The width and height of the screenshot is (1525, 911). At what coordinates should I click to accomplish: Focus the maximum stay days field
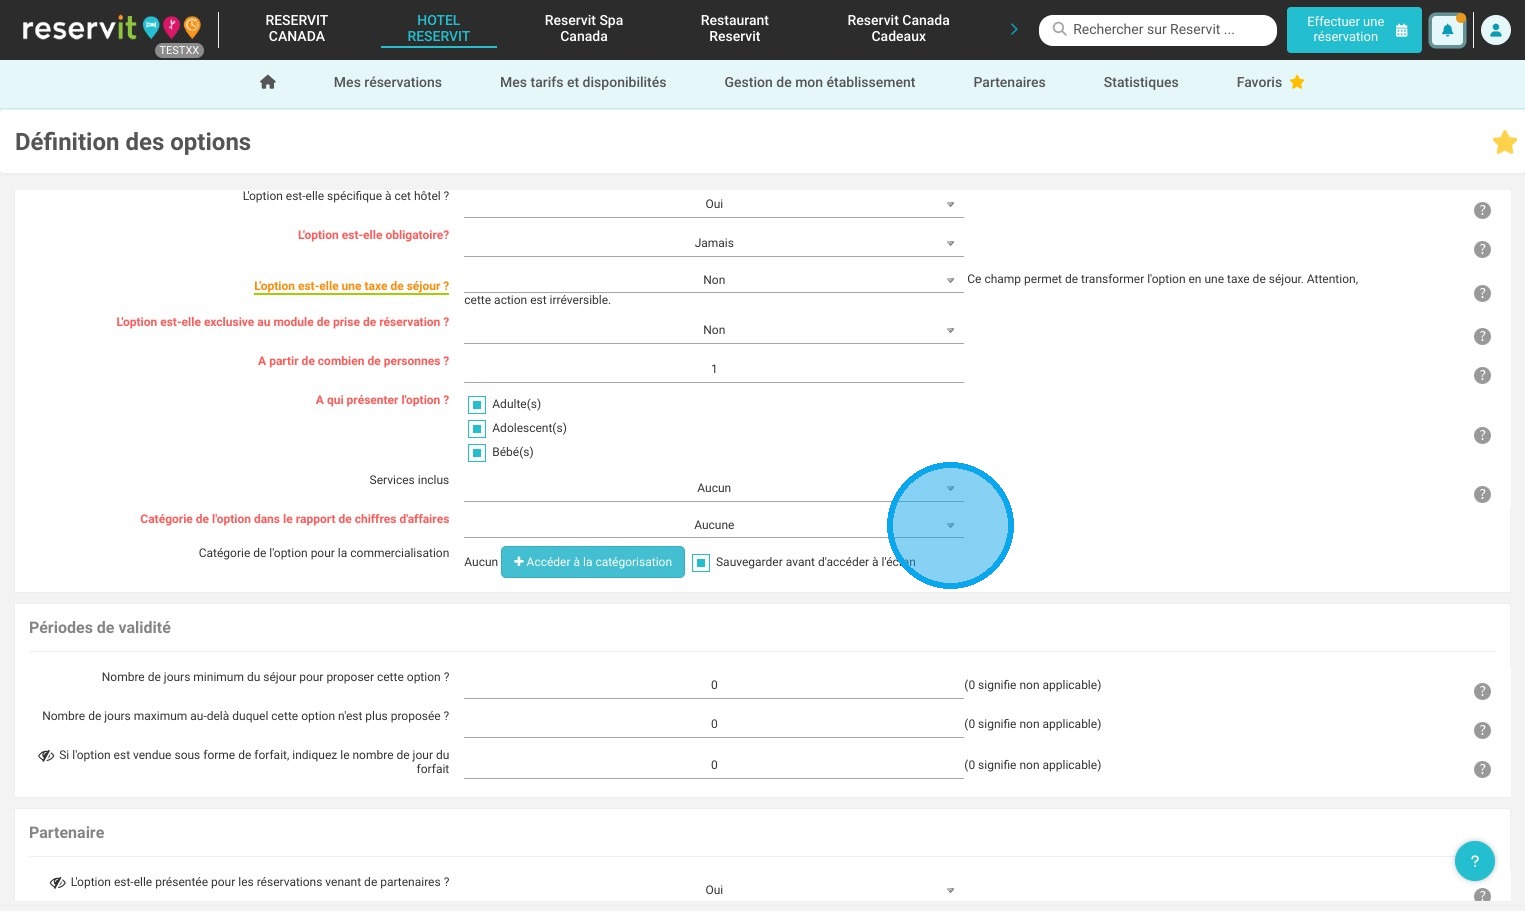(714, 724)
